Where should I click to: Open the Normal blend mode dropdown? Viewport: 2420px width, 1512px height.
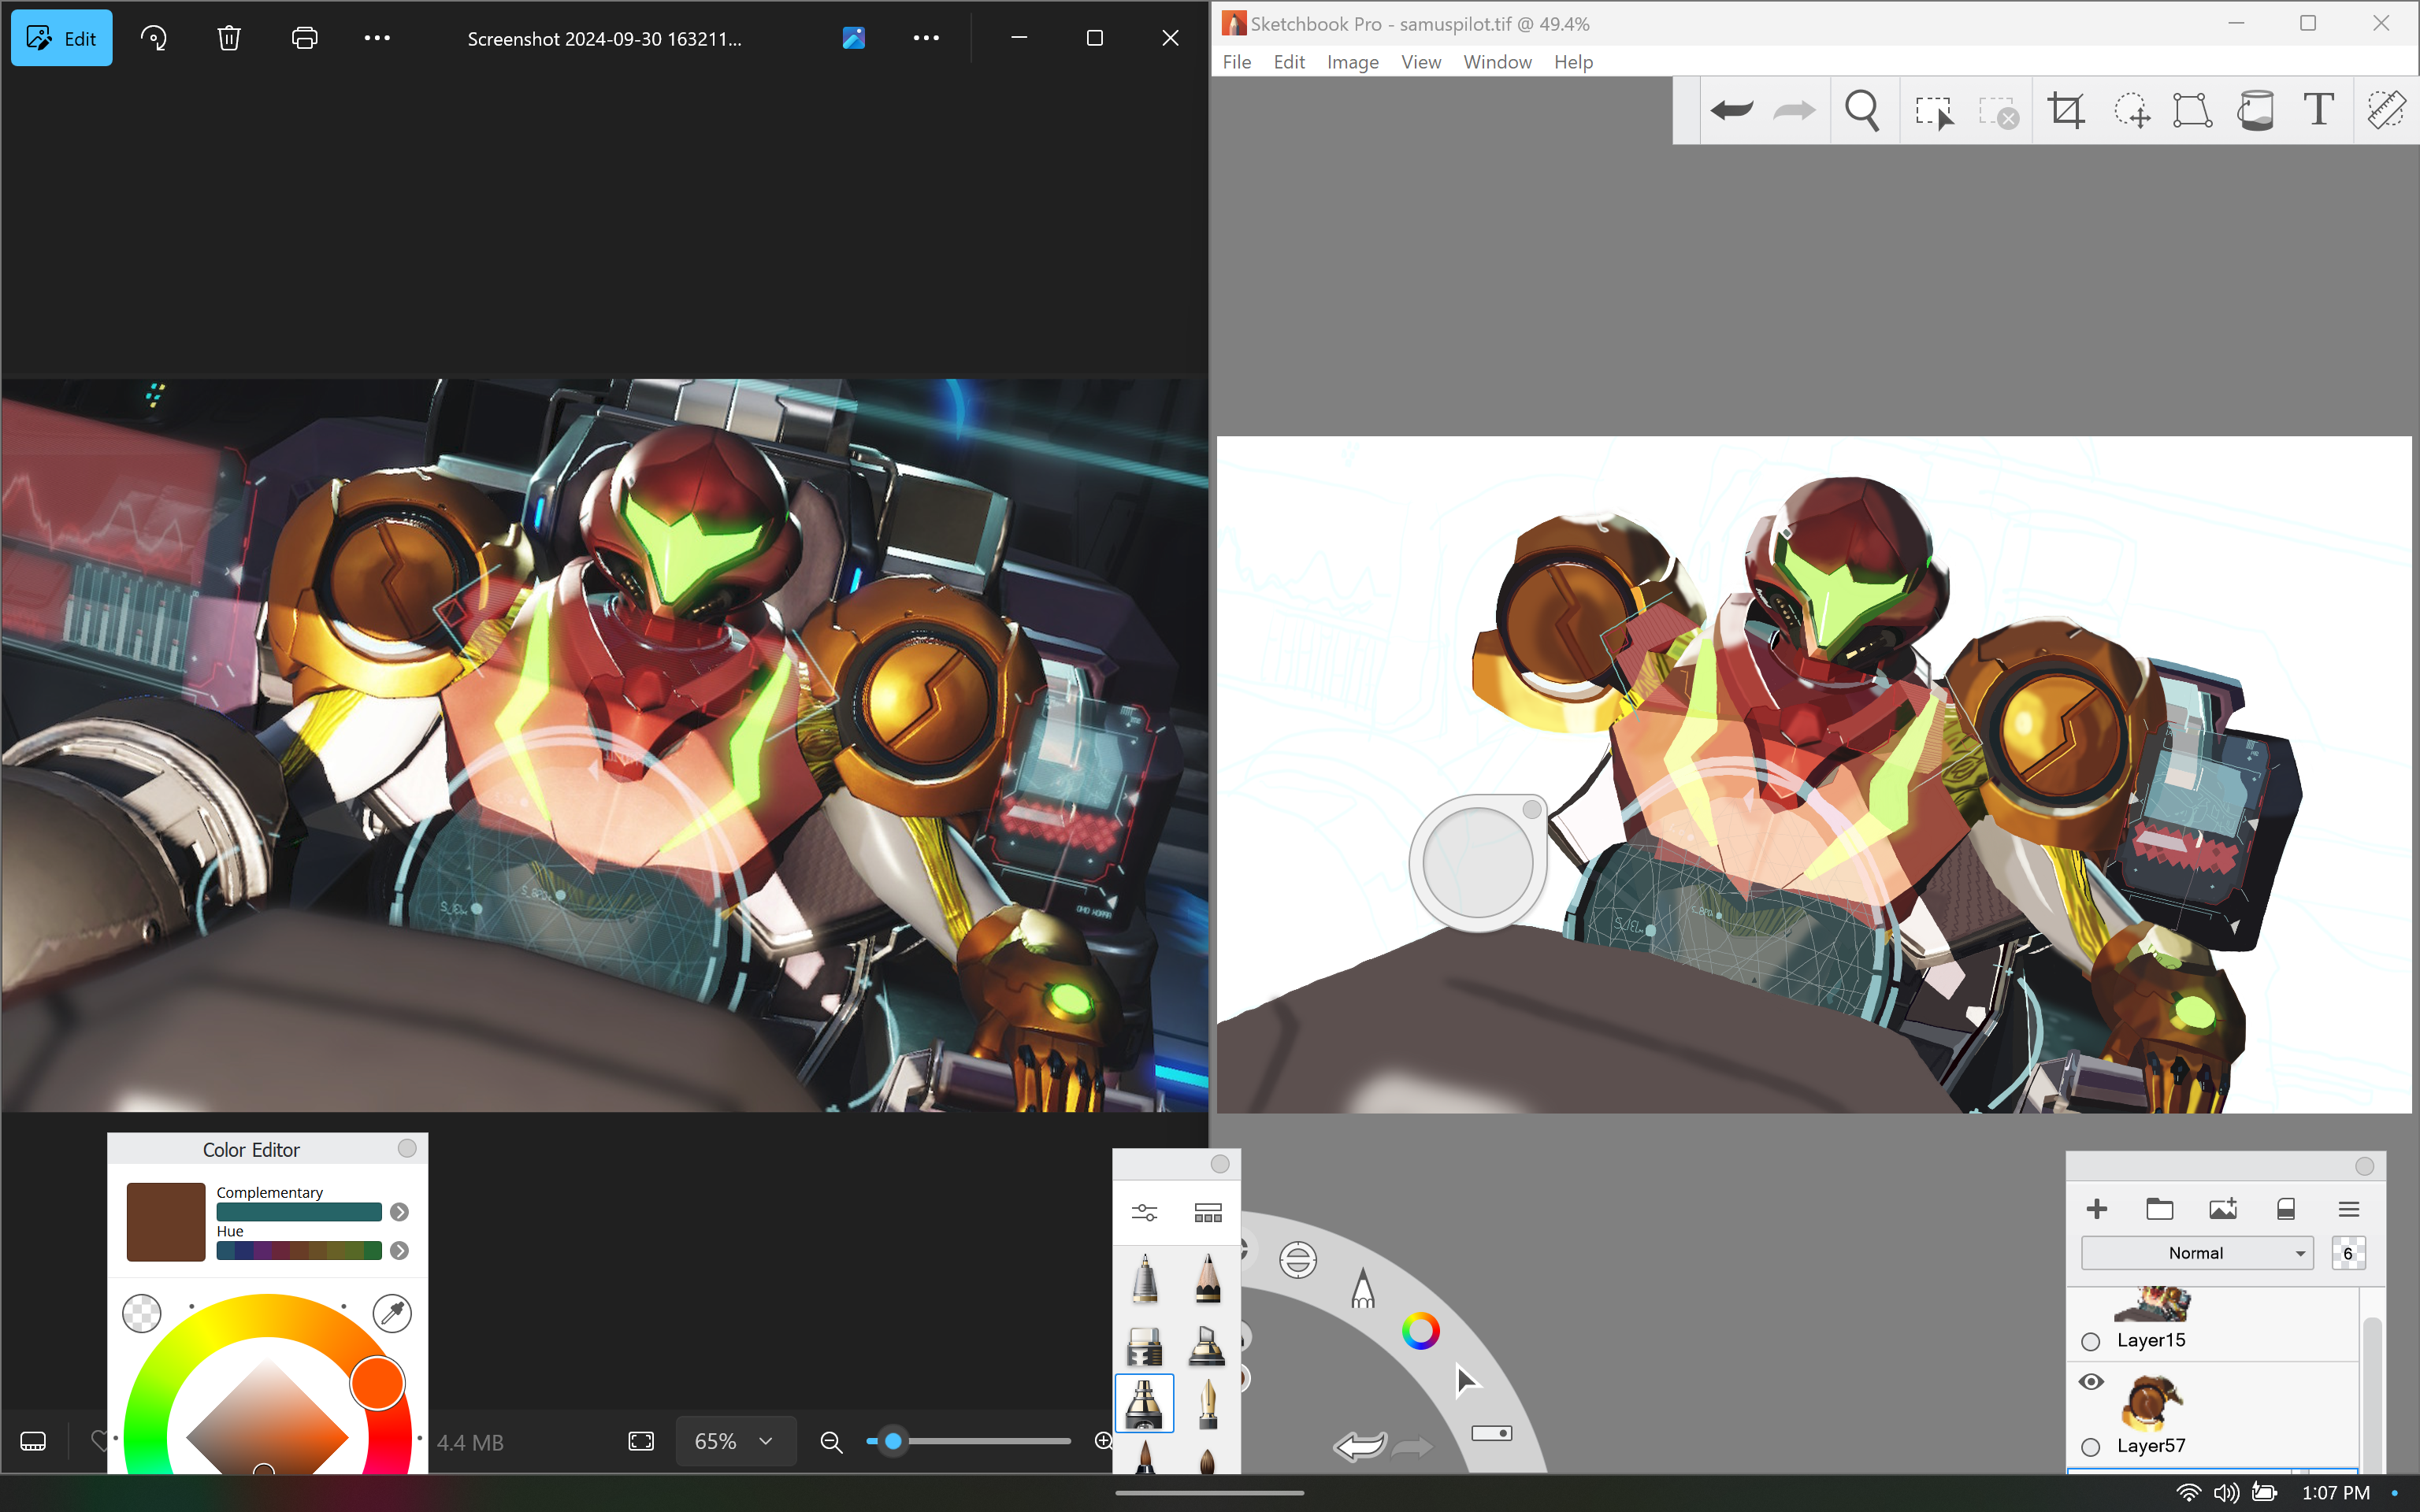(x=2197, y=1253)
